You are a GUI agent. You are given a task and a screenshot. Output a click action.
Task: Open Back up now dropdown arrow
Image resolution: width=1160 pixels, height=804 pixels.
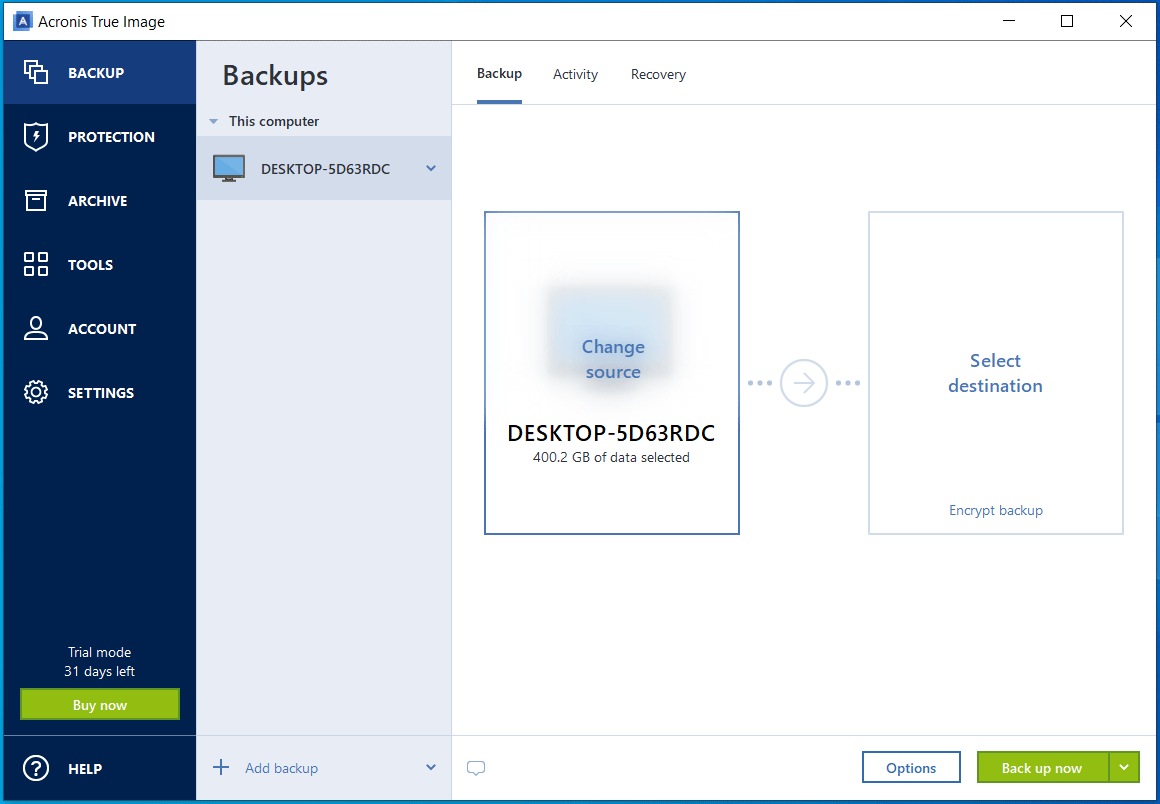[x=1124, y=768]
